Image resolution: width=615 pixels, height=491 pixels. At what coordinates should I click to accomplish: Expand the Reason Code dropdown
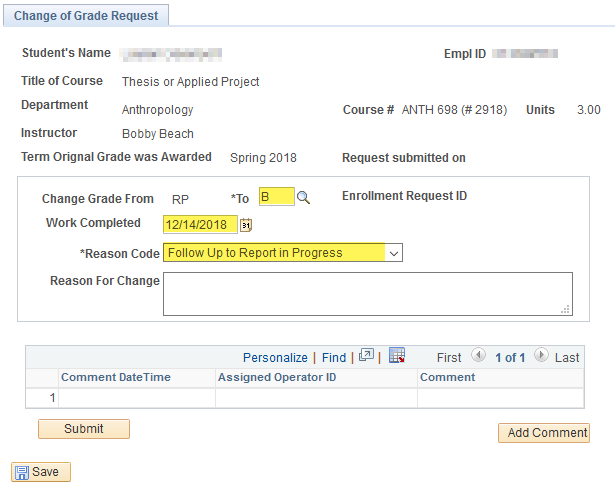click(394, 253)
